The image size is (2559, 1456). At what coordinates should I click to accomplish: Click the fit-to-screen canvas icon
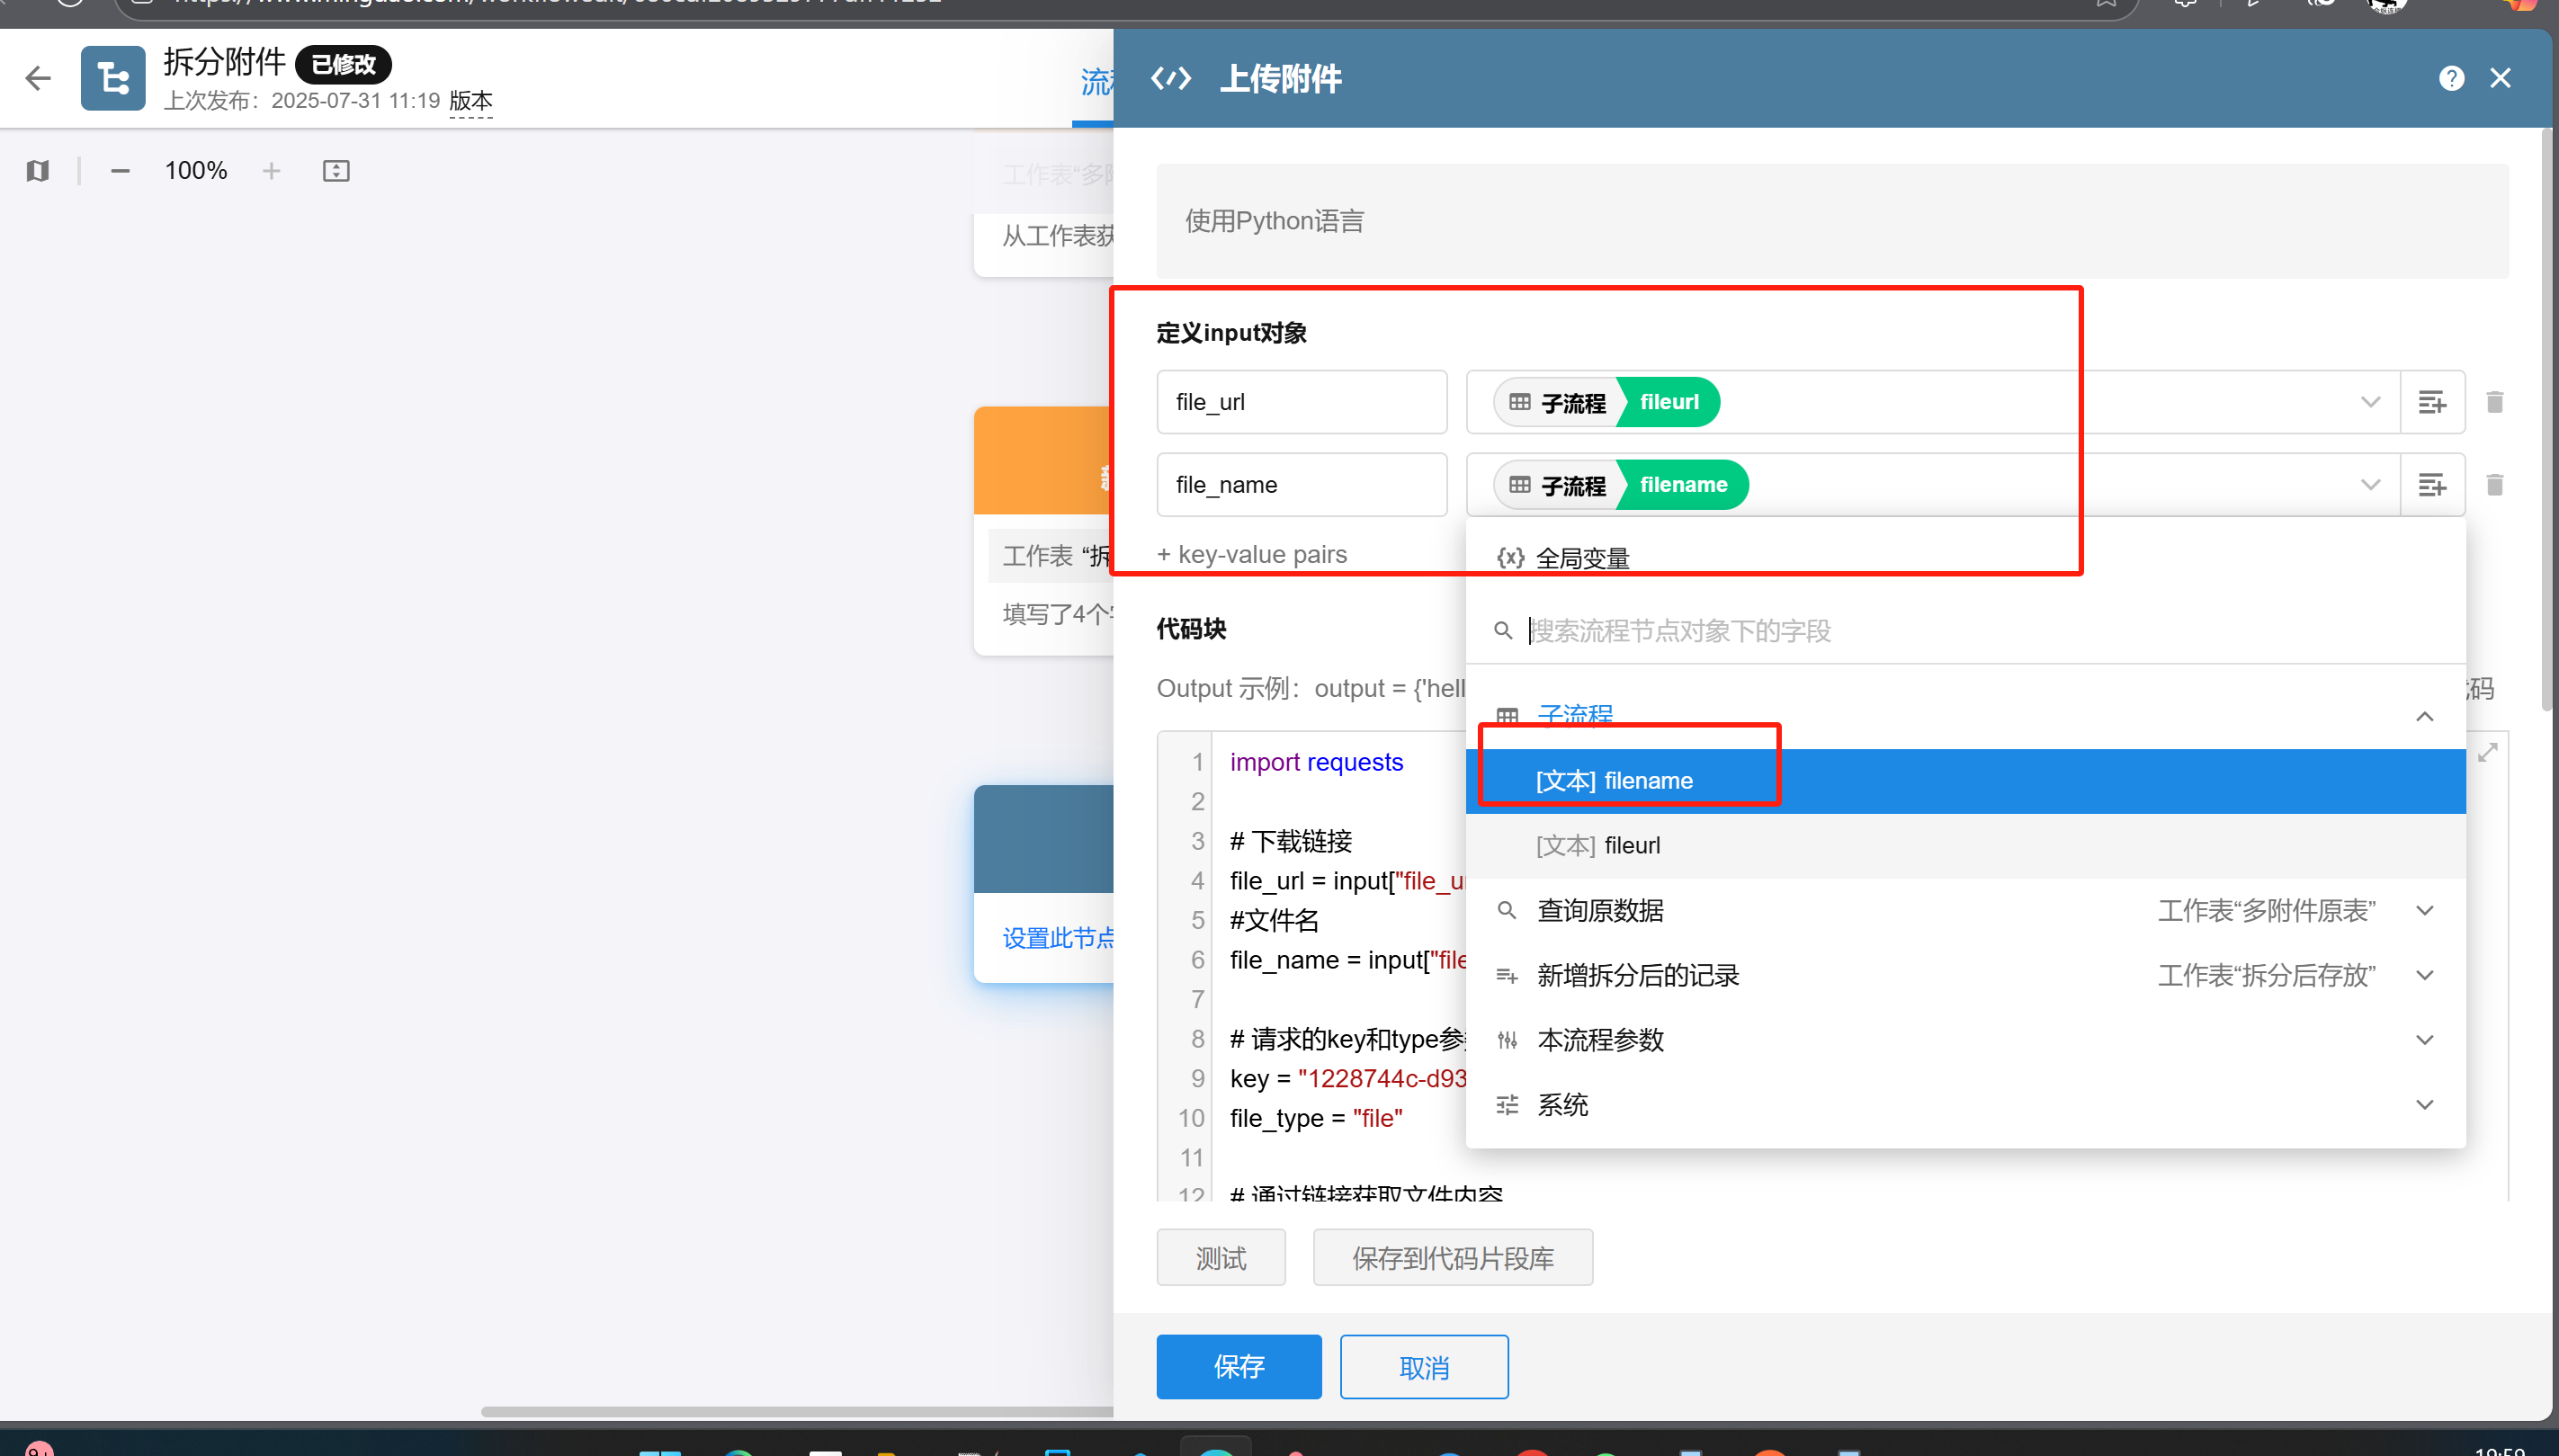[x=336, y=171]
